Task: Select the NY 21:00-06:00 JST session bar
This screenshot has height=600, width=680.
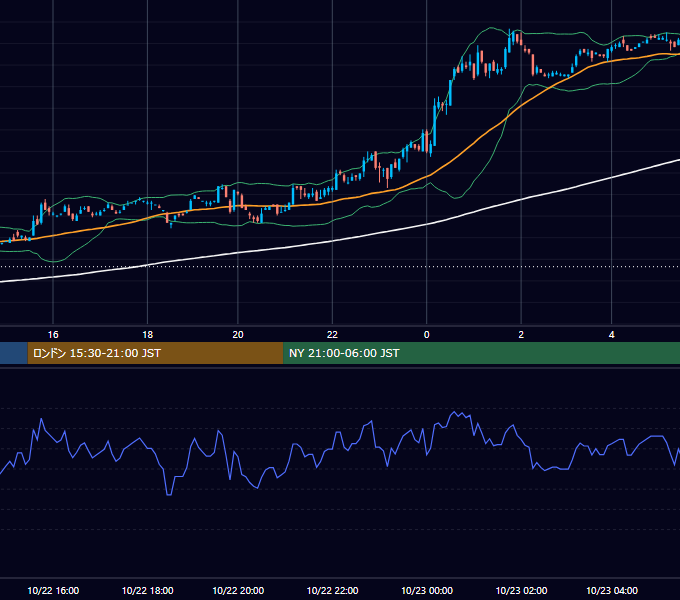Action: (x=481, y=353)
